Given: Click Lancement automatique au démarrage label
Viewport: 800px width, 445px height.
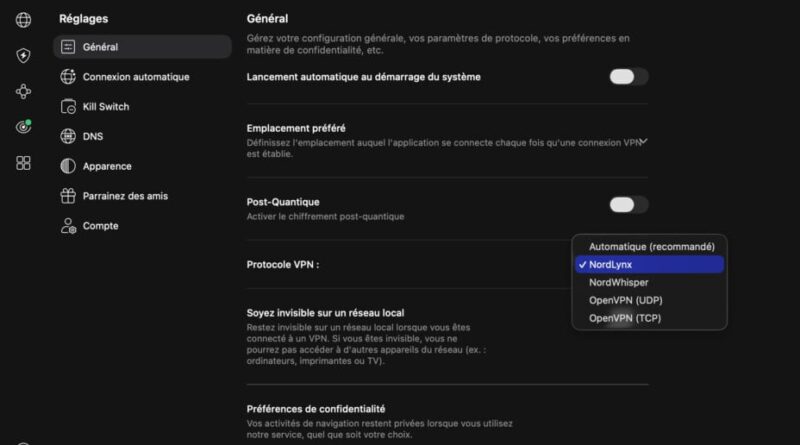Looking at the screenshot, I should tap(363, 77).
